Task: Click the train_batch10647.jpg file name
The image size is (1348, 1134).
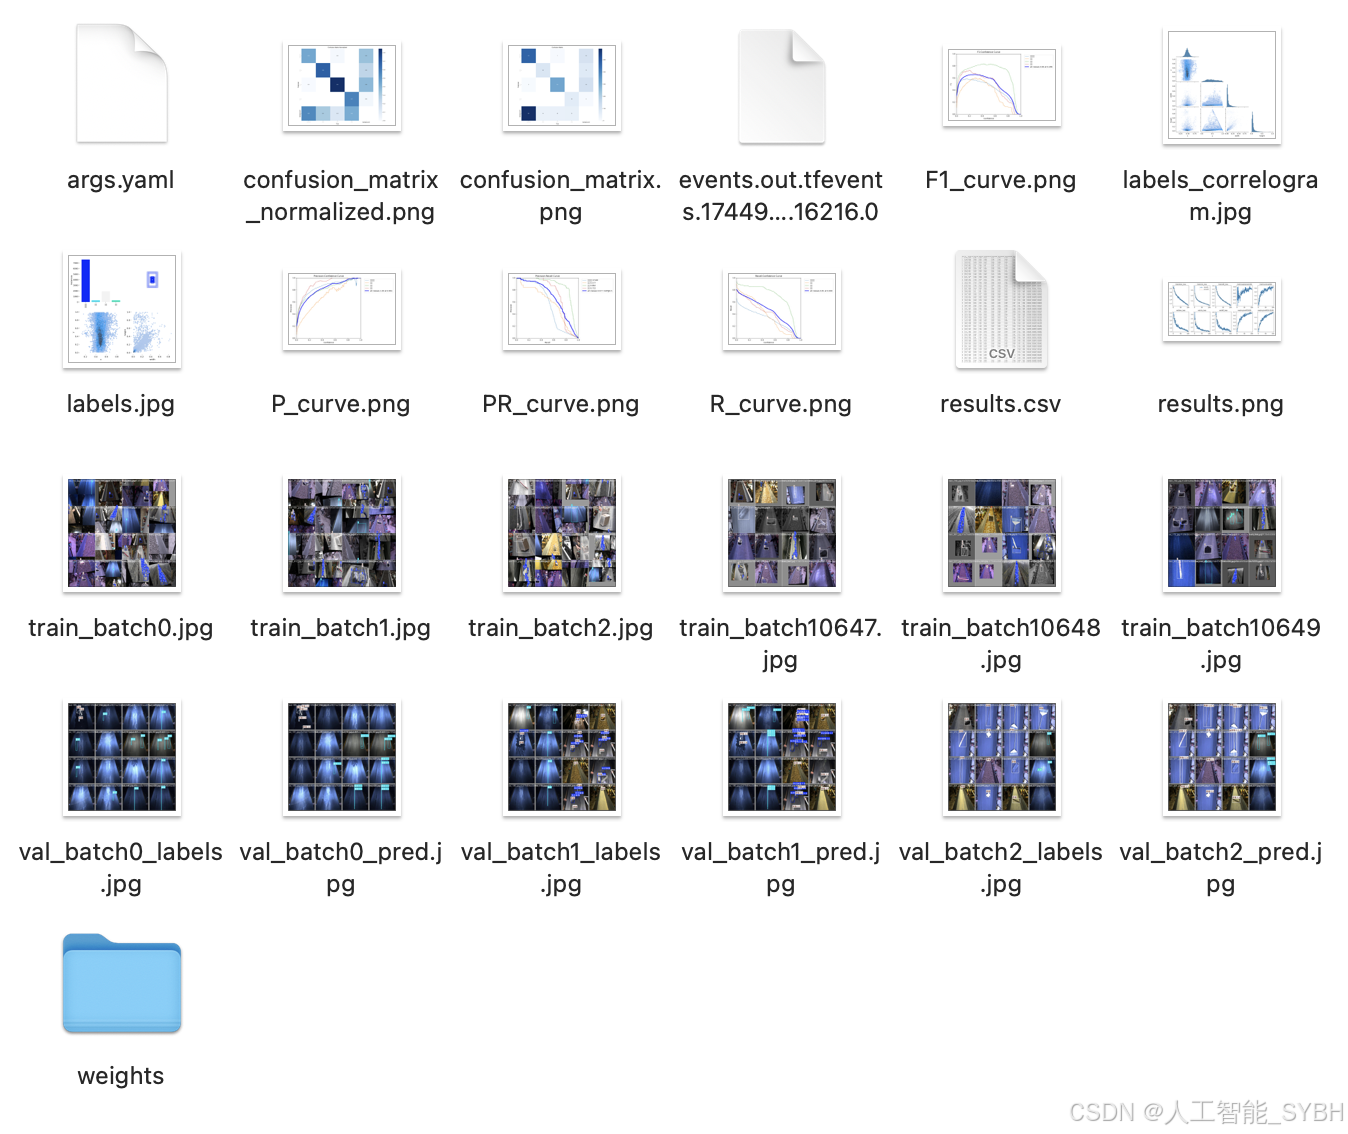Action: [x=781, y=644]
